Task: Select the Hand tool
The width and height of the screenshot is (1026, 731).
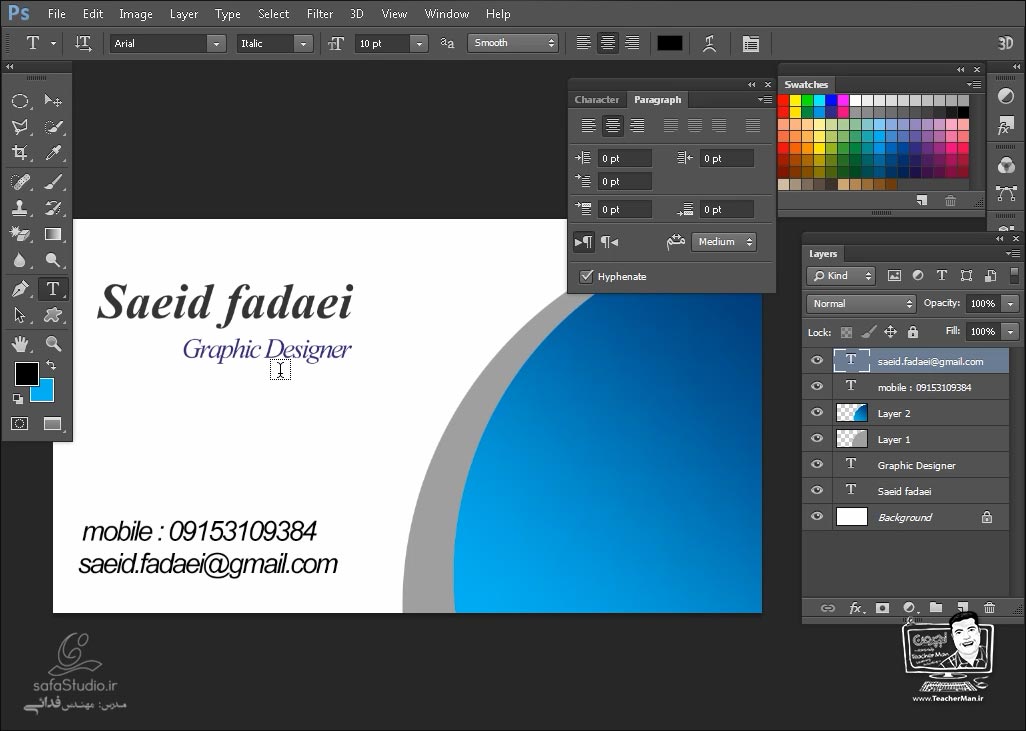Action: pyautogui.click(x=20, y=344)
